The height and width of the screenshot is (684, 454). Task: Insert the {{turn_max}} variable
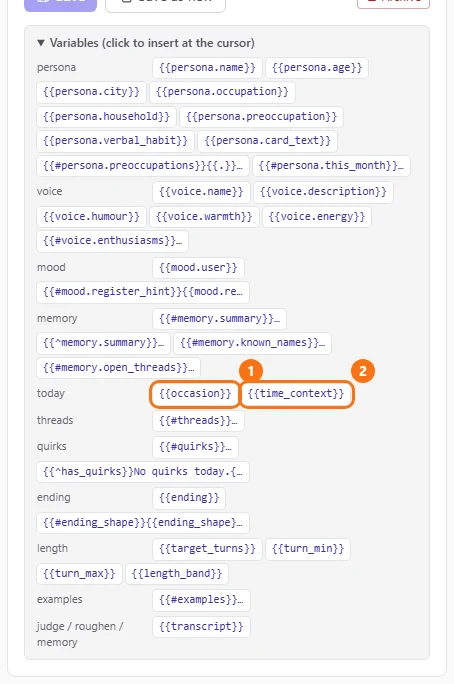click(79, 574)
